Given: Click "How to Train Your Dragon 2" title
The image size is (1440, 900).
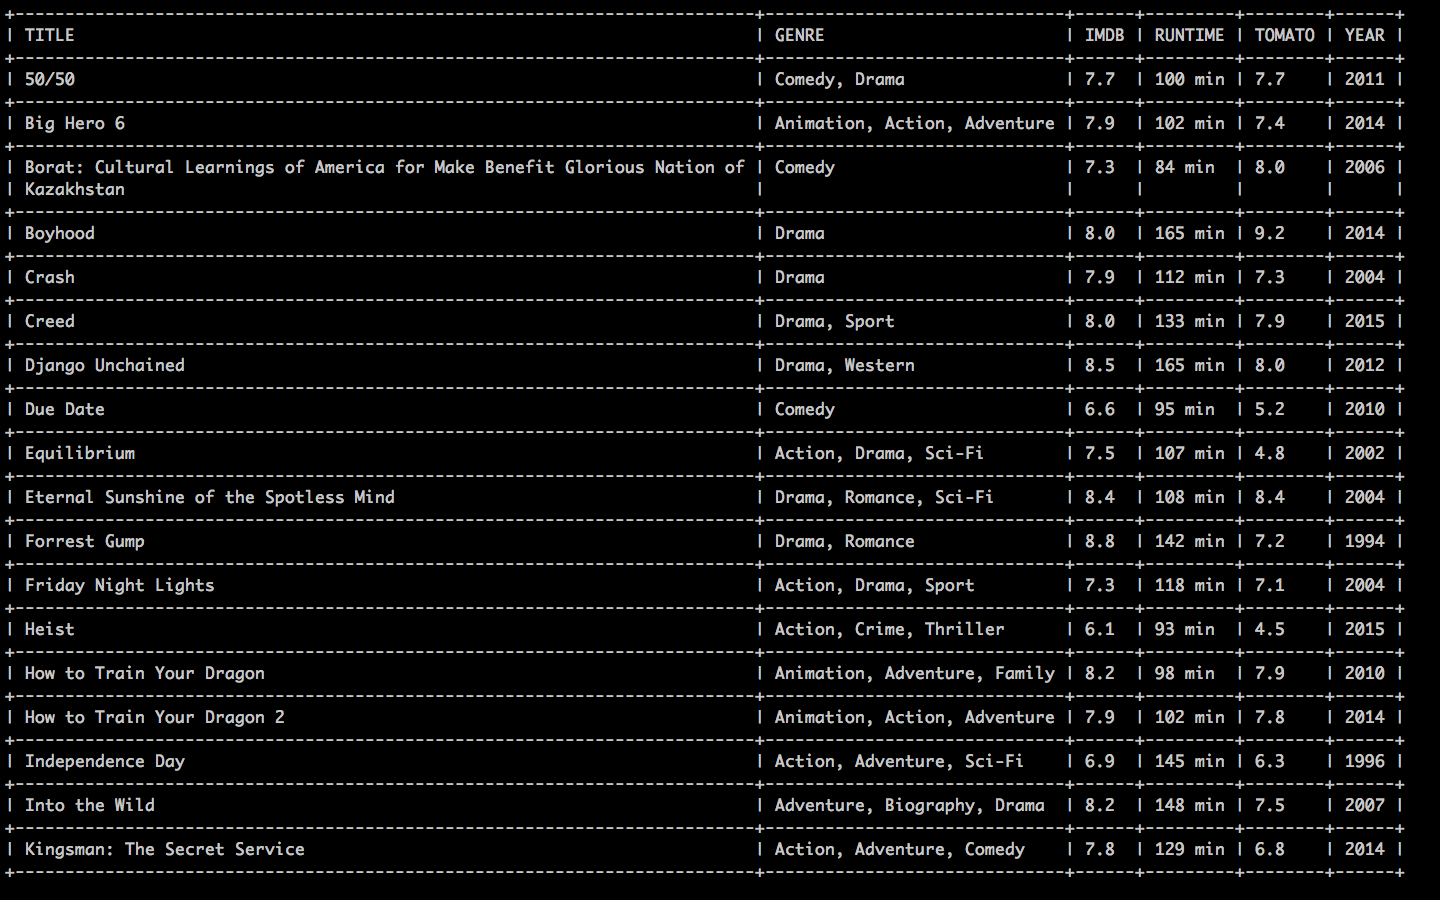Looking at the screenshot, I should coord(155,717).
